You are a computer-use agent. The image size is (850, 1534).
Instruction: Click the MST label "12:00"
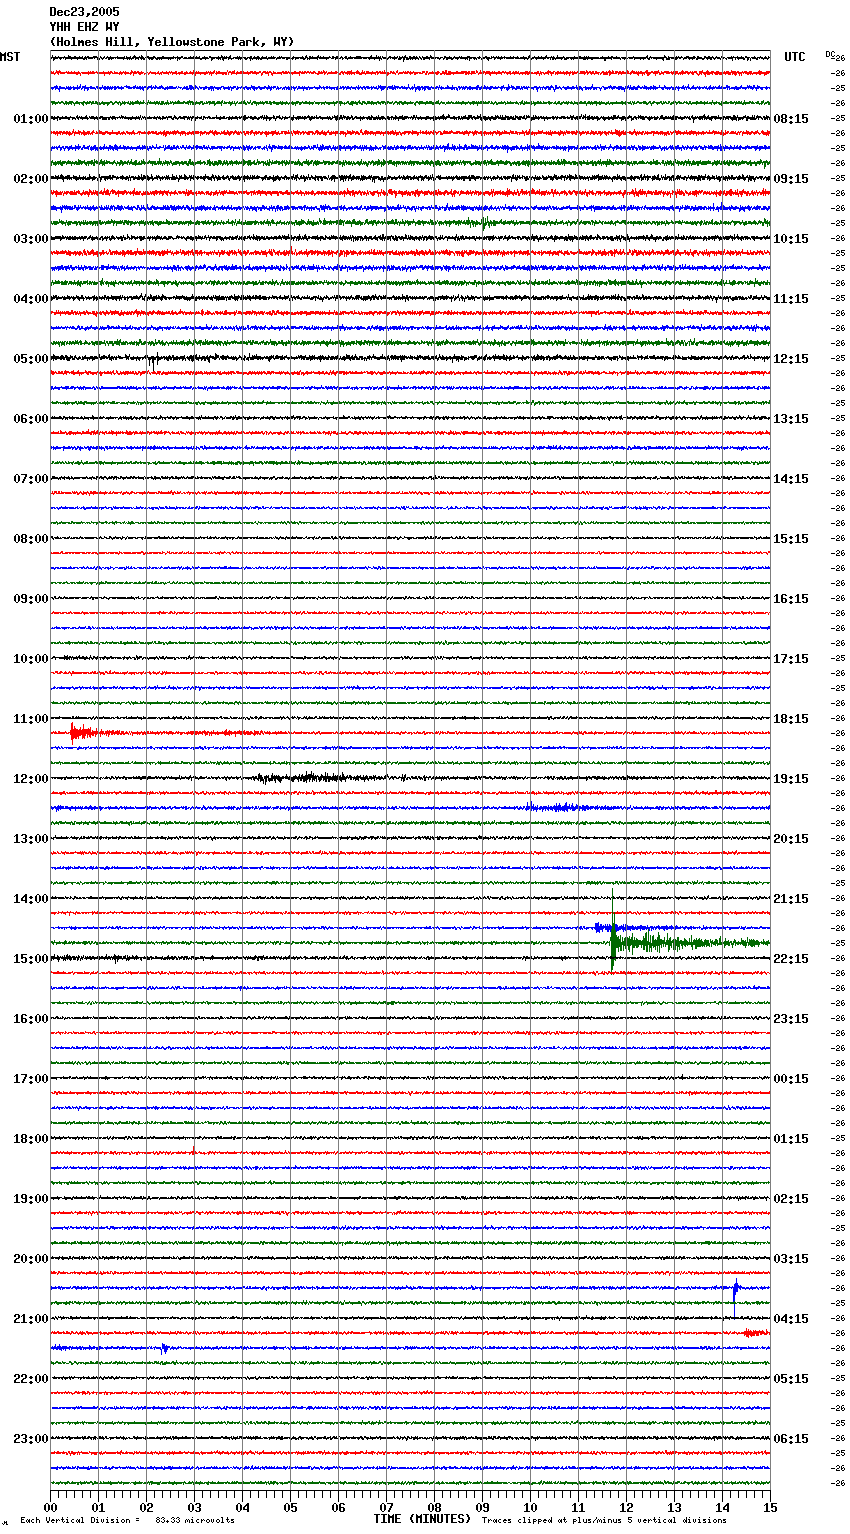pos(31,779)
